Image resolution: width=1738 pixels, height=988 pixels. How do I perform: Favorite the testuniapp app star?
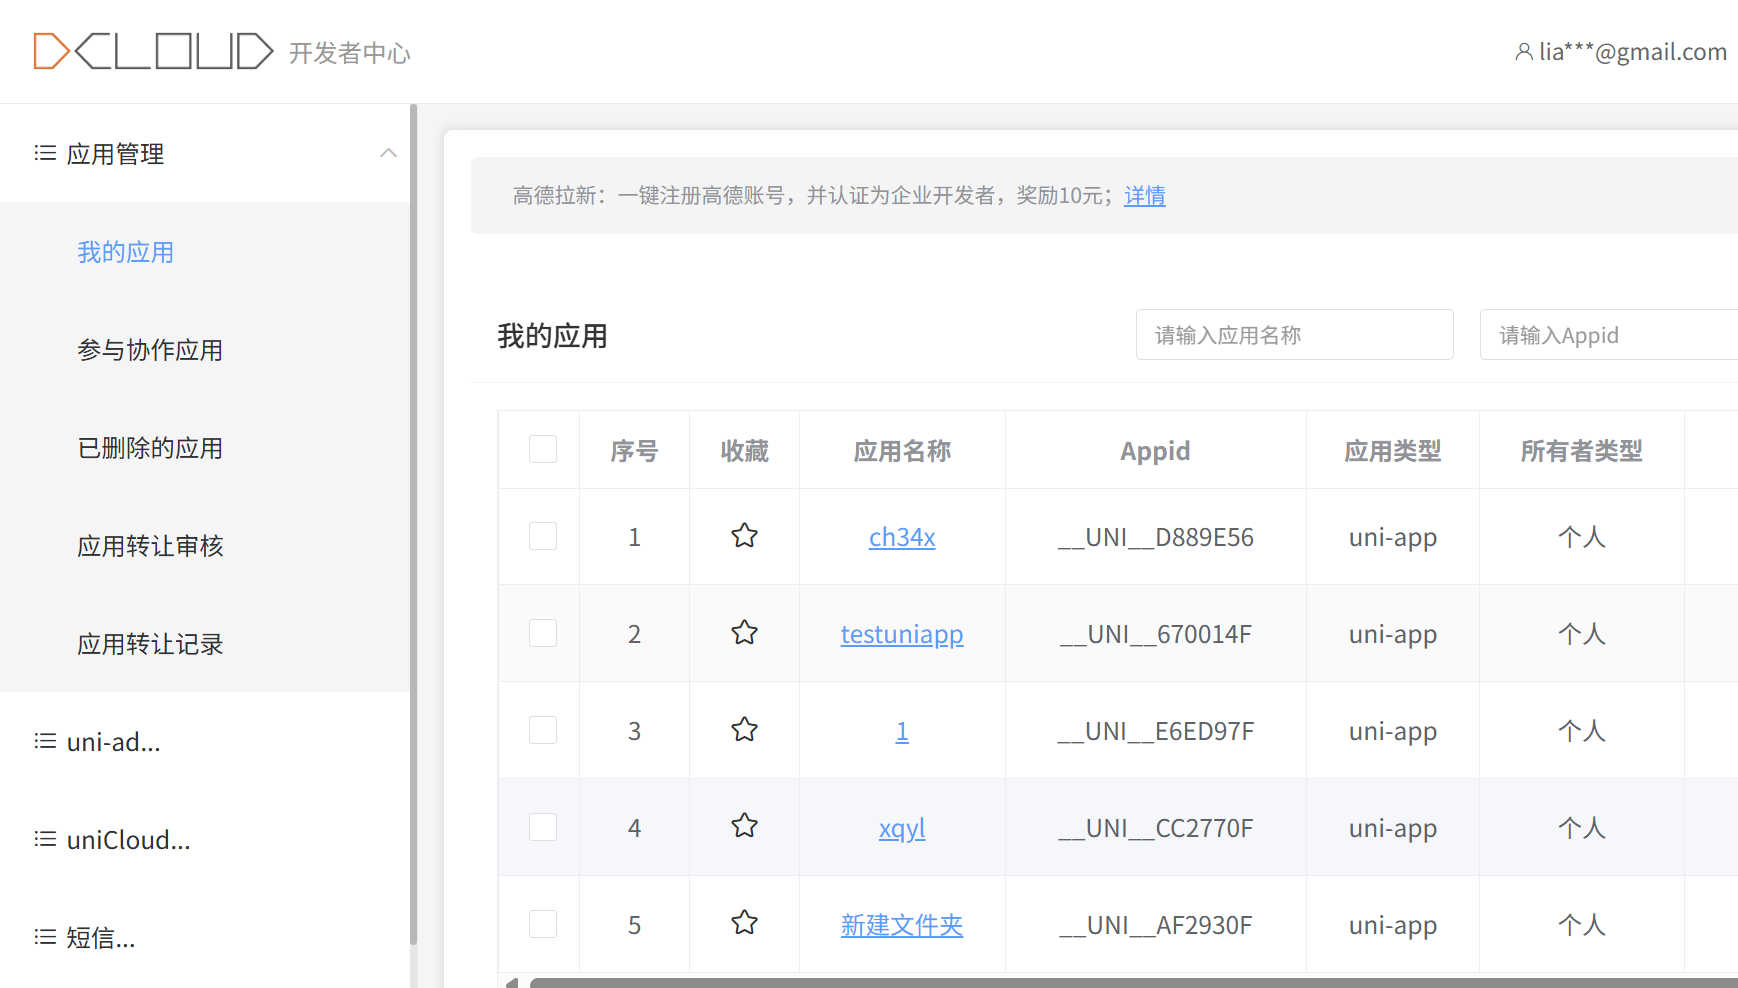tap(744, 633)
